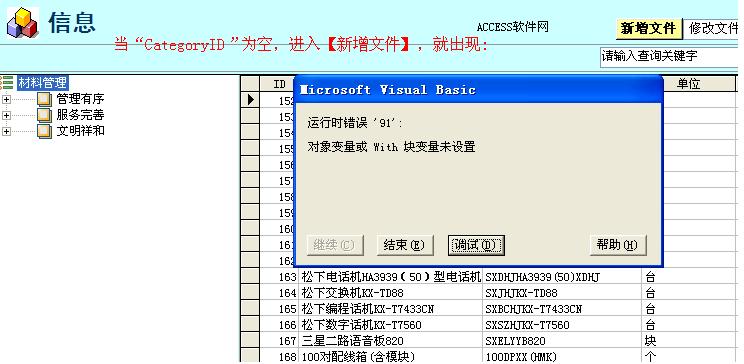Screen dimensions: 744x364
Task: Click the current record row selector arrow
Action: coord(250,100)
